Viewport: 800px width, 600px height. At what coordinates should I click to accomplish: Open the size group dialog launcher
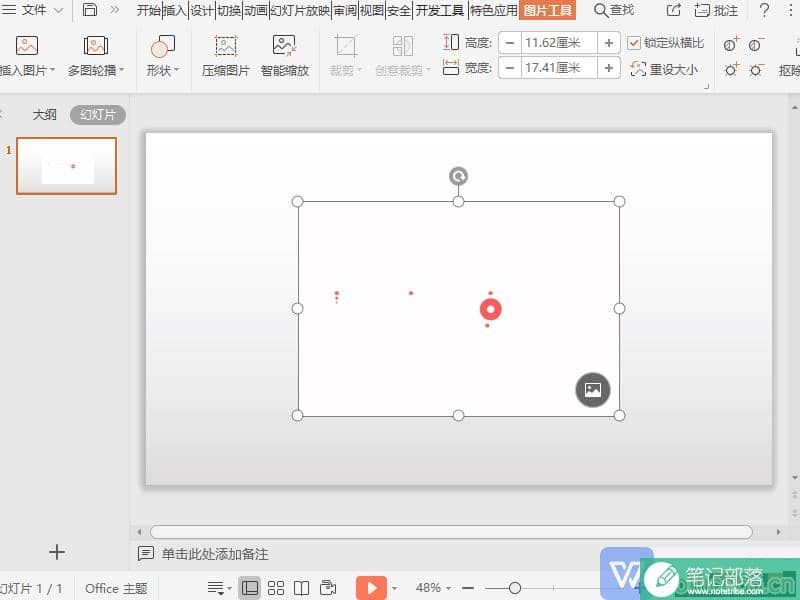(x=707, y=87)
